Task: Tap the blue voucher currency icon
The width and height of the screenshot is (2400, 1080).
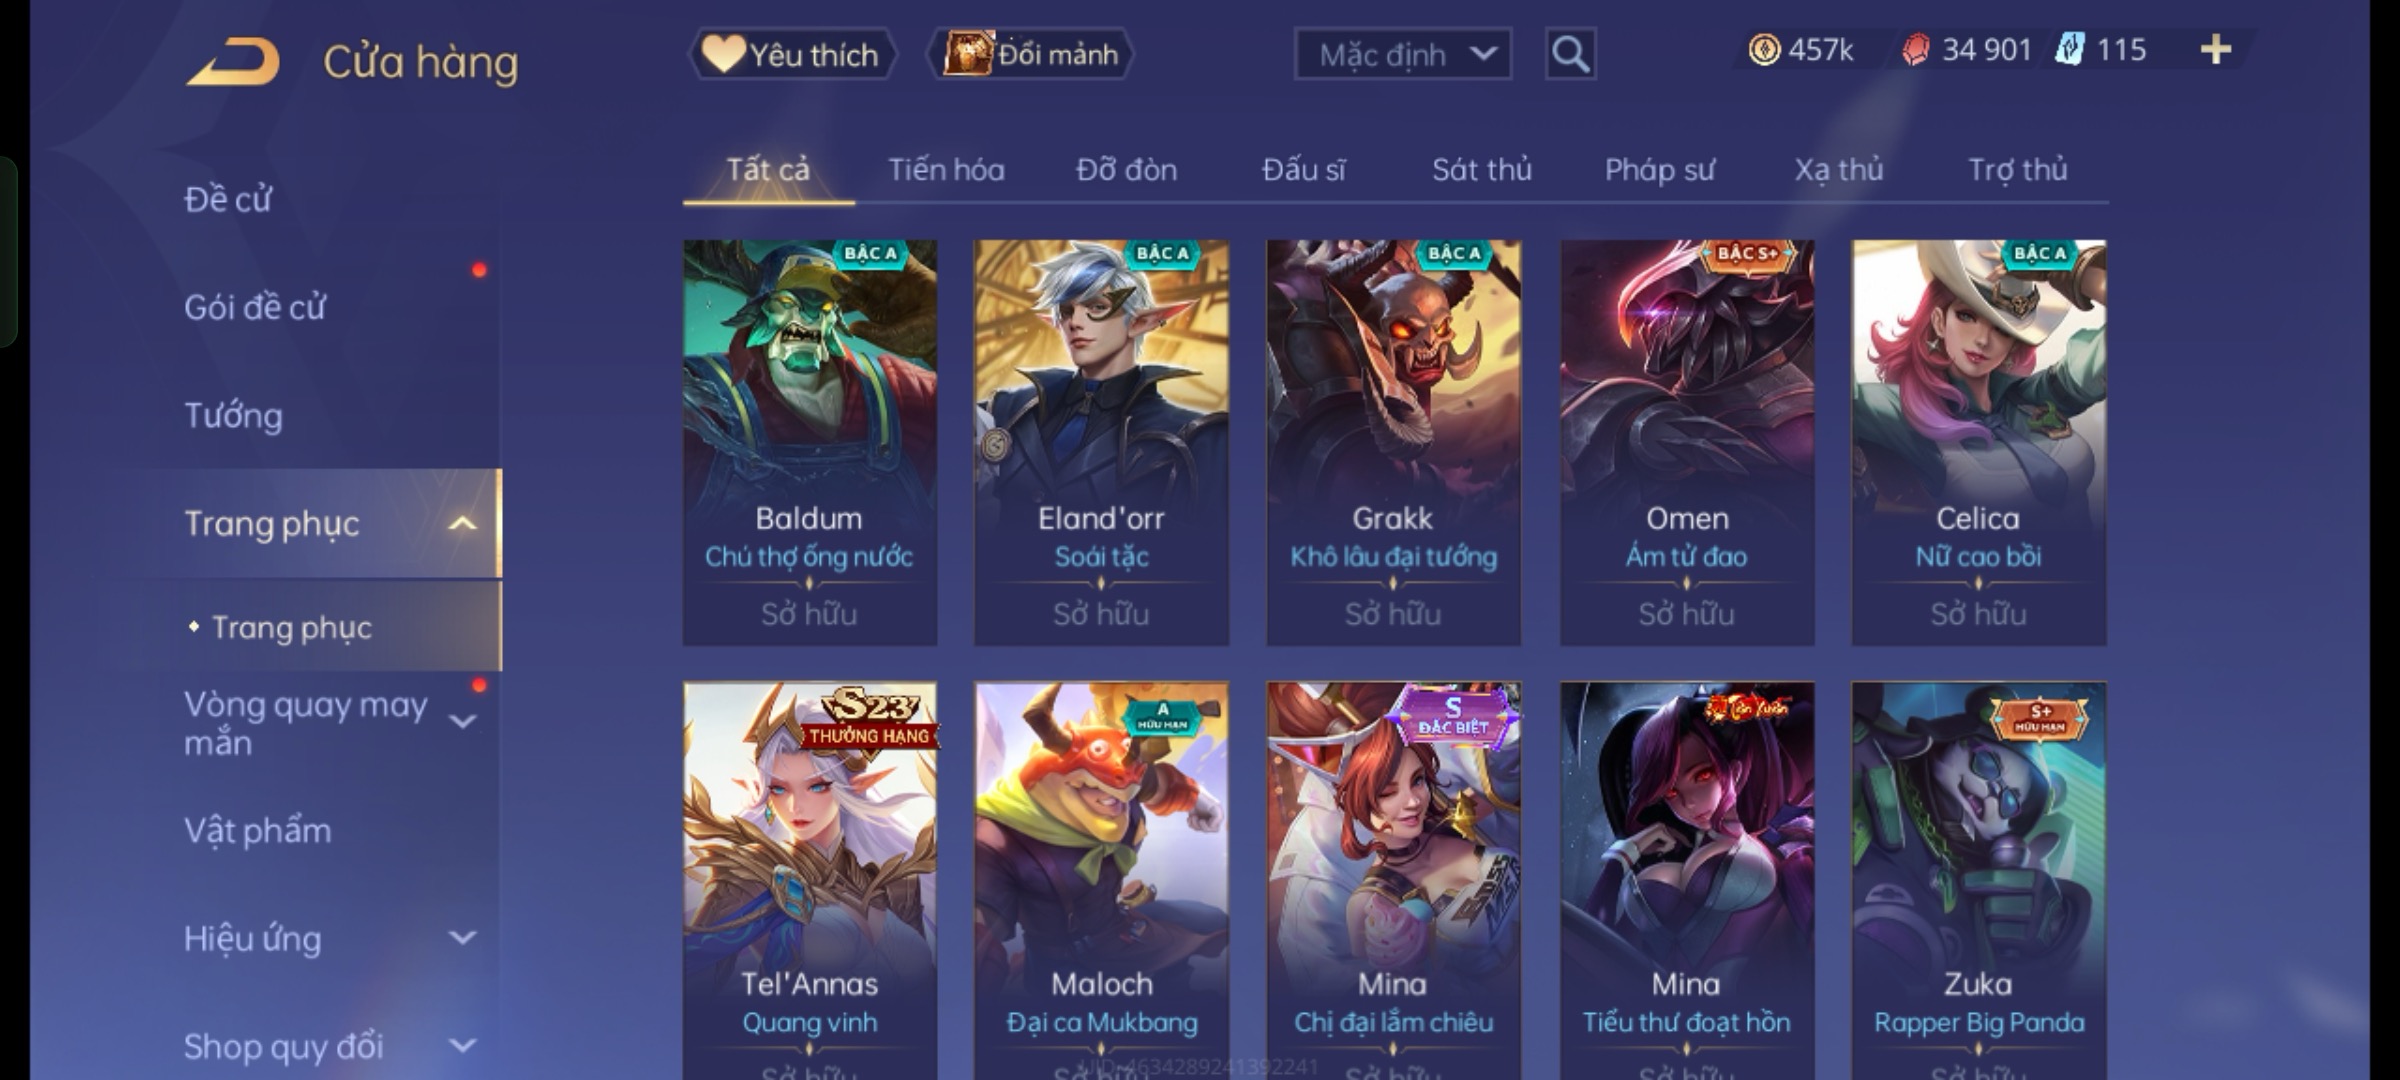Action: point(2069,50)
